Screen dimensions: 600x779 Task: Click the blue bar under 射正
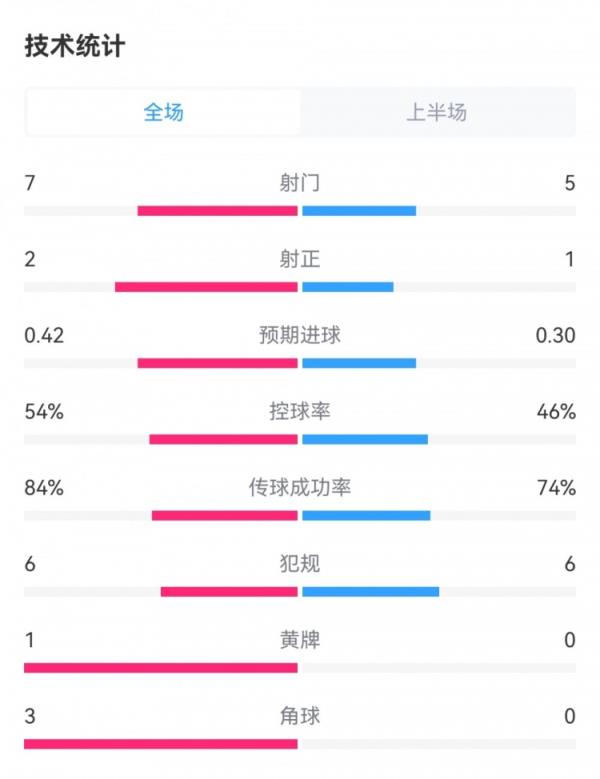coord(347,287)
